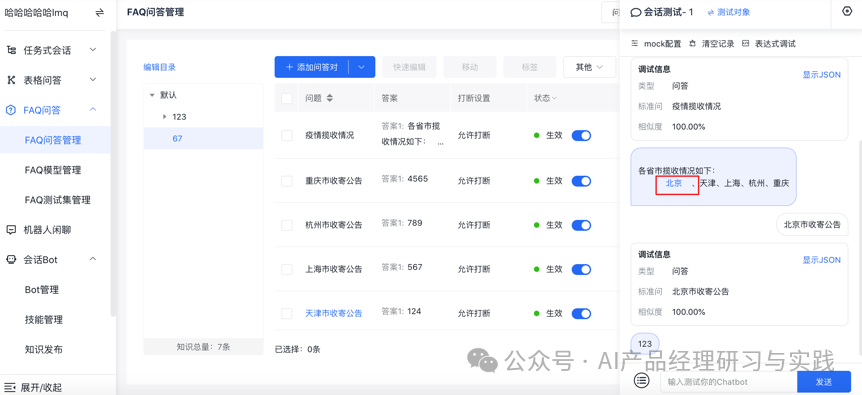This screenshot has height=395, width=862.
Task: Toggle the 生效 switch for 杭州市收寄公告
Action: tap(581, 225)
